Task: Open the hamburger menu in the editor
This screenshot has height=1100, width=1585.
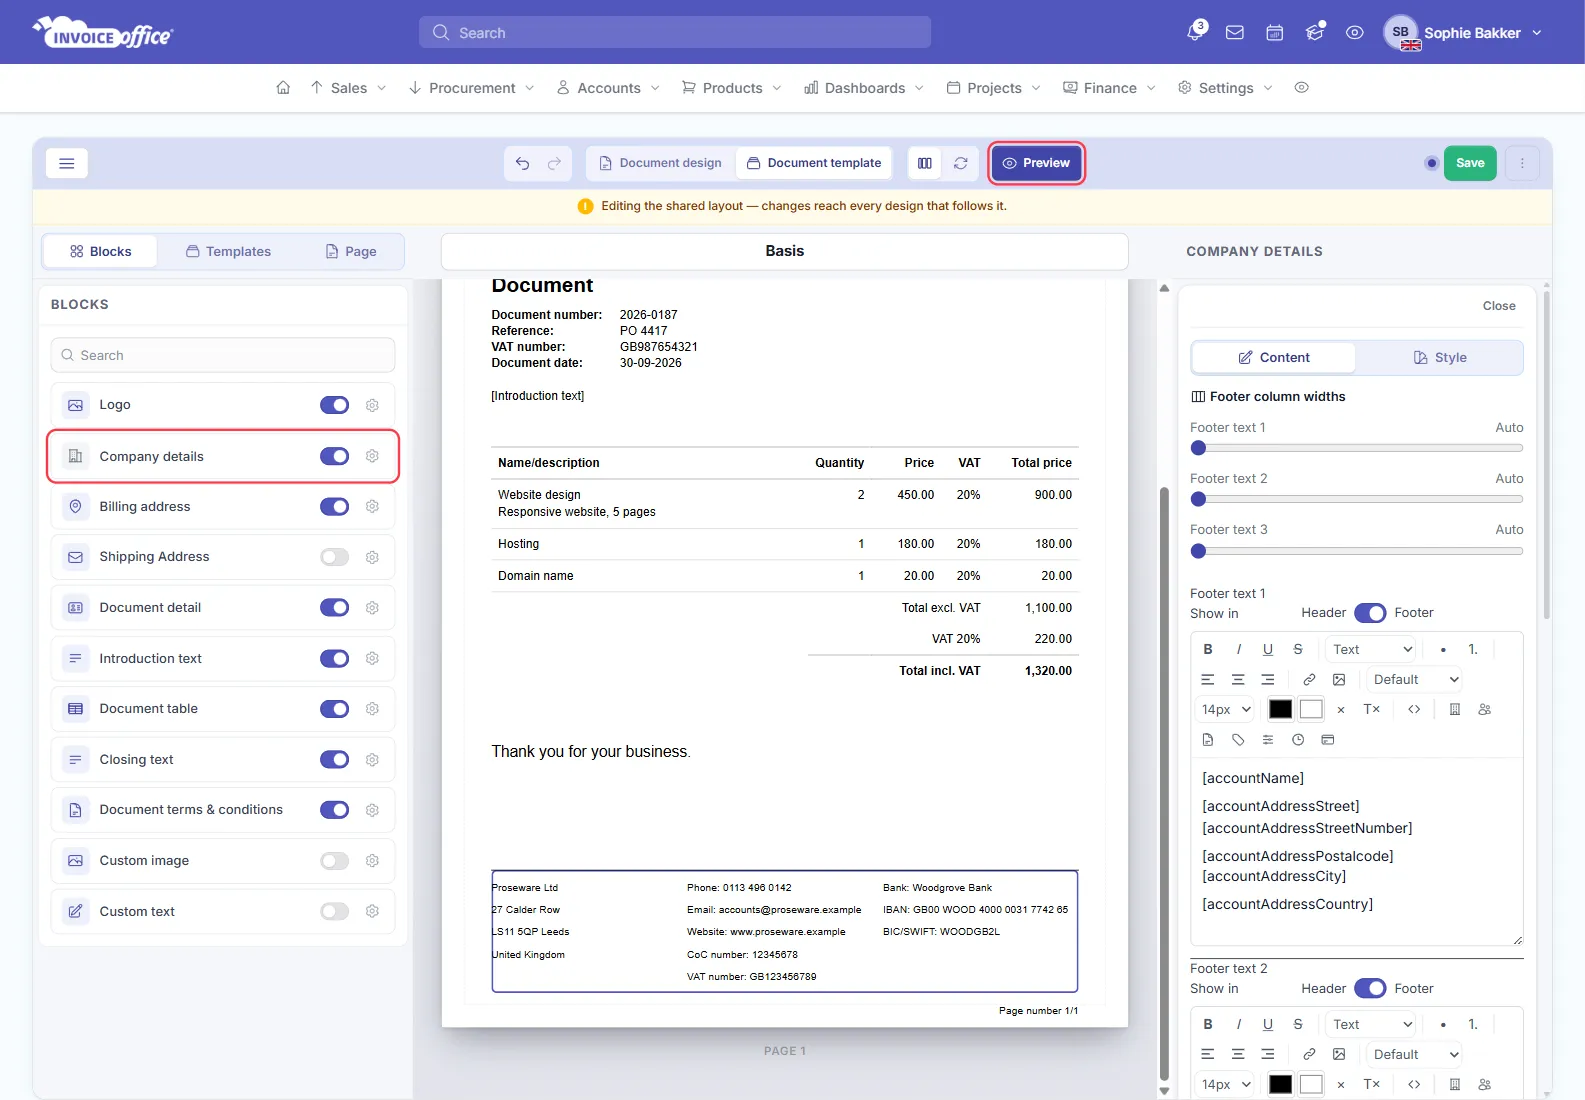Action: (67, 163)
